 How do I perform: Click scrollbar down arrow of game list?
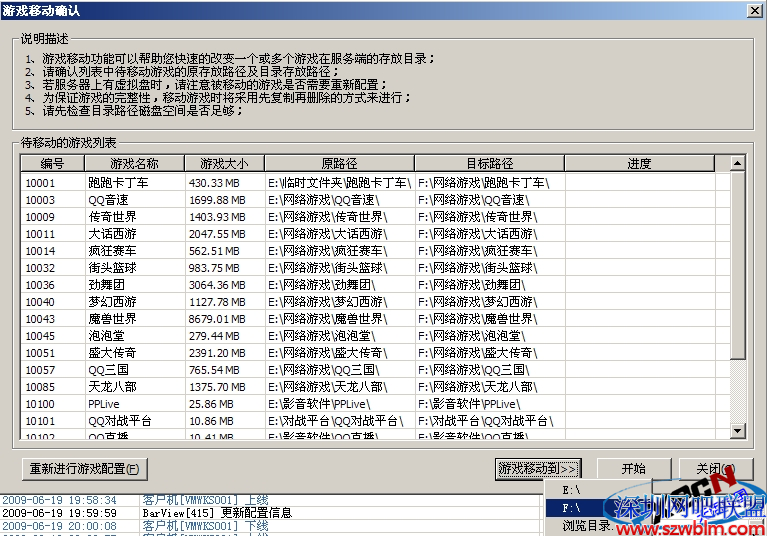point(738,430)
